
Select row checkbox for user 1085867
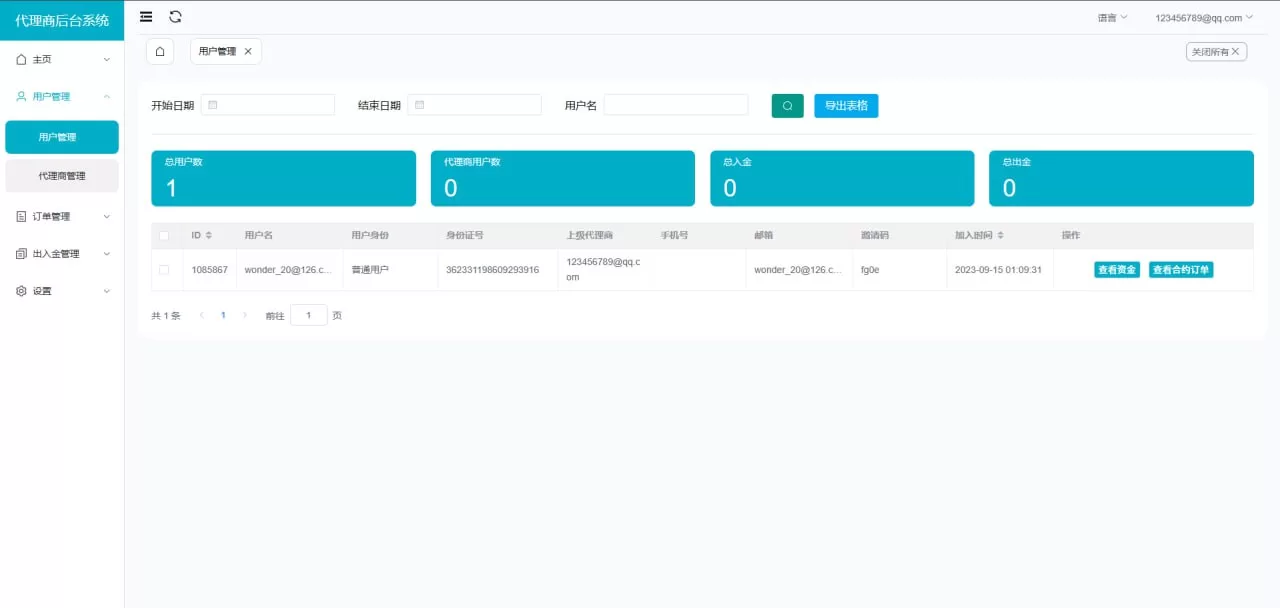point(164,270)
